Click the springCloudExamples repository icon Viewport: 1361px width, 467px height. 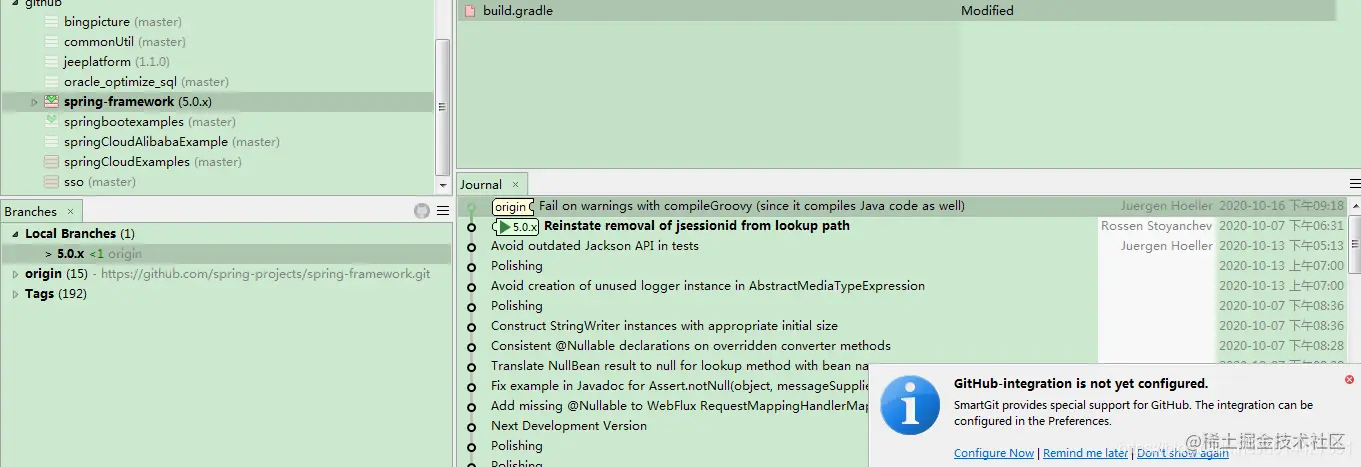(x=51, y=162)
